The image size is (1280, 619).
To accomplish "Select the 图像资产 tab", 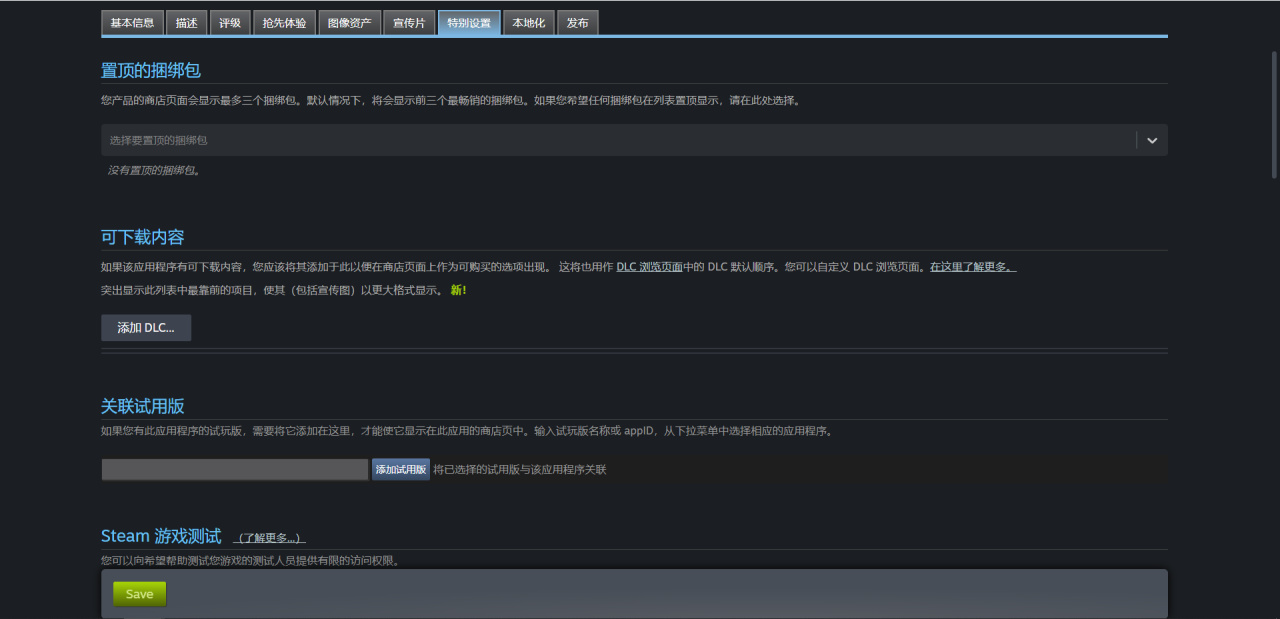I will tap(350, 23).
